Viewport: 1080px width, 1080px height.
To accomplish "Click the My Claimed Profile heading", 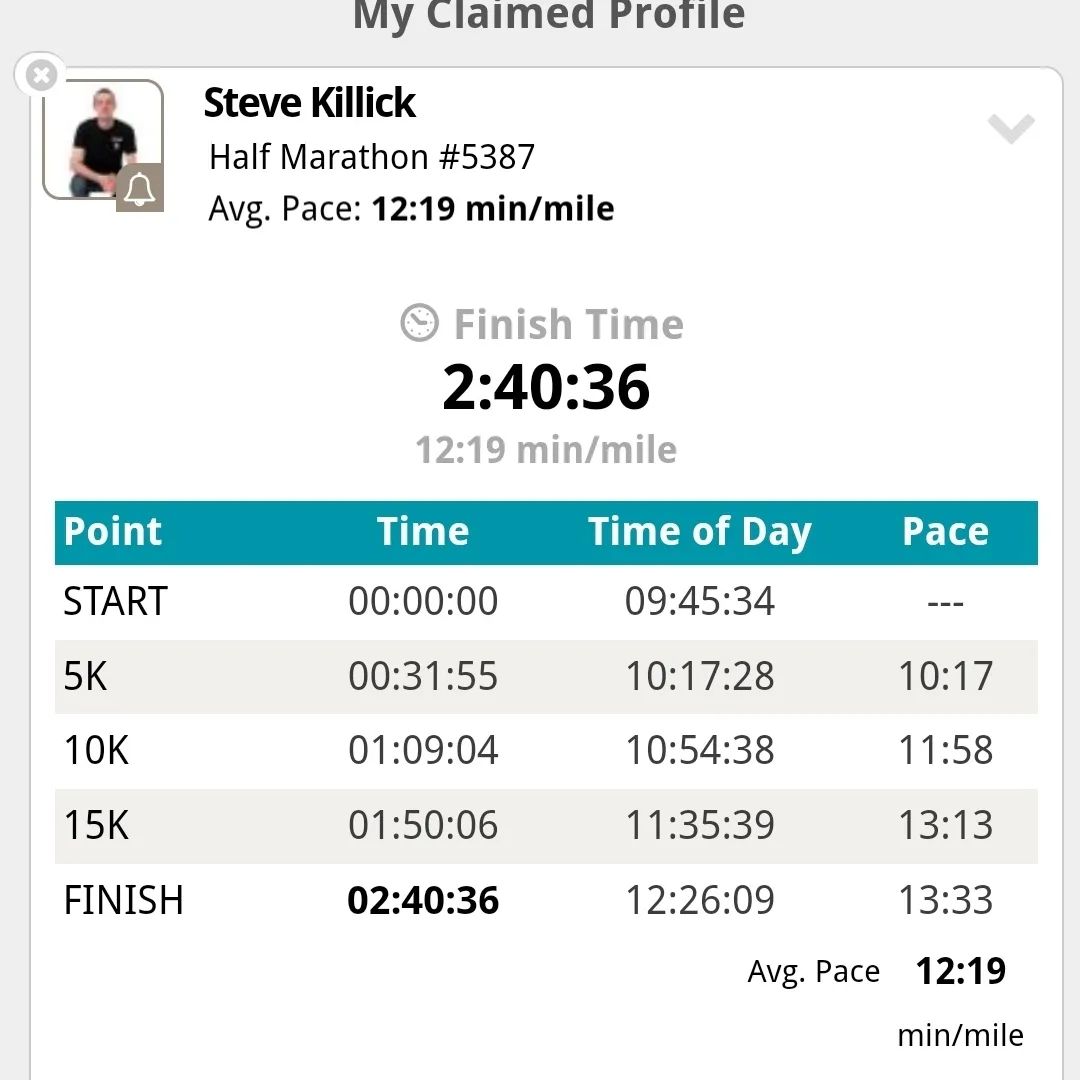I will point(549,15).
